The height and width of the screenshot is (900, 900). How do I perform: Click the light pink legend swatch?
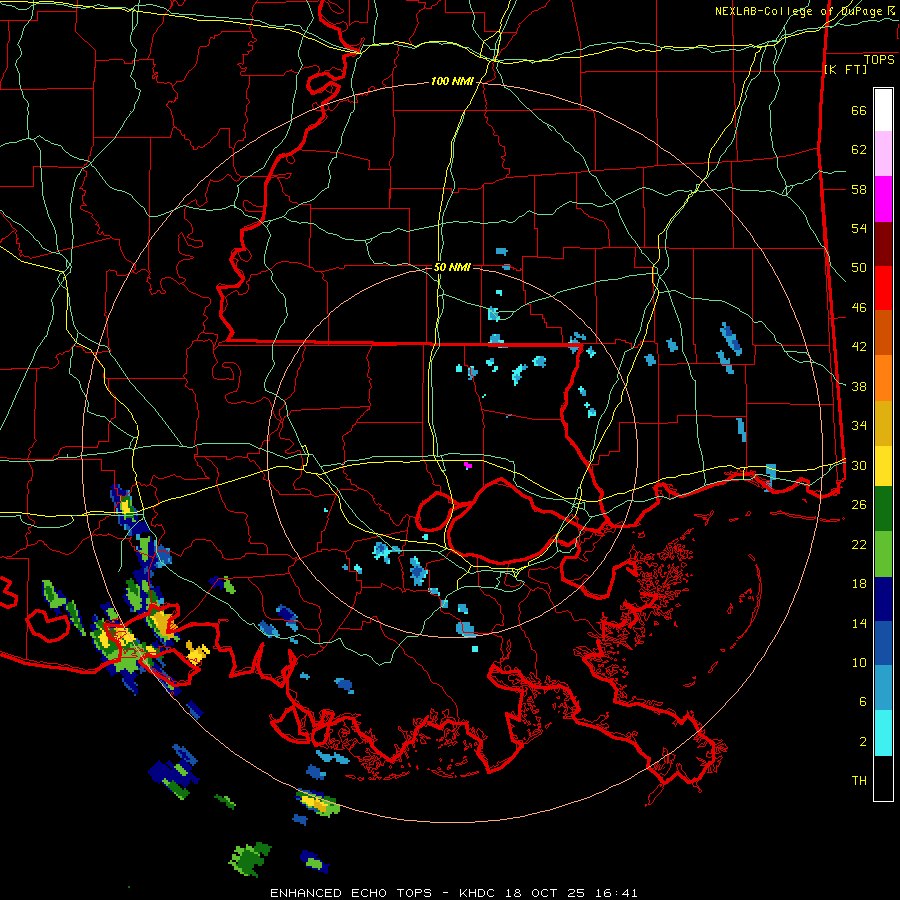point(883,154)
